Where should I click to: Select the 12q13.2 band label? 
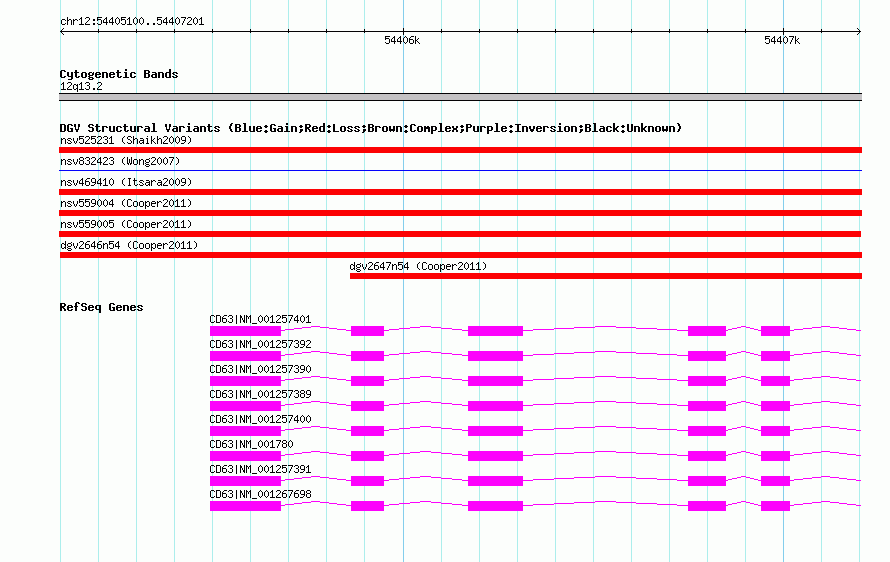click(81, 86)
